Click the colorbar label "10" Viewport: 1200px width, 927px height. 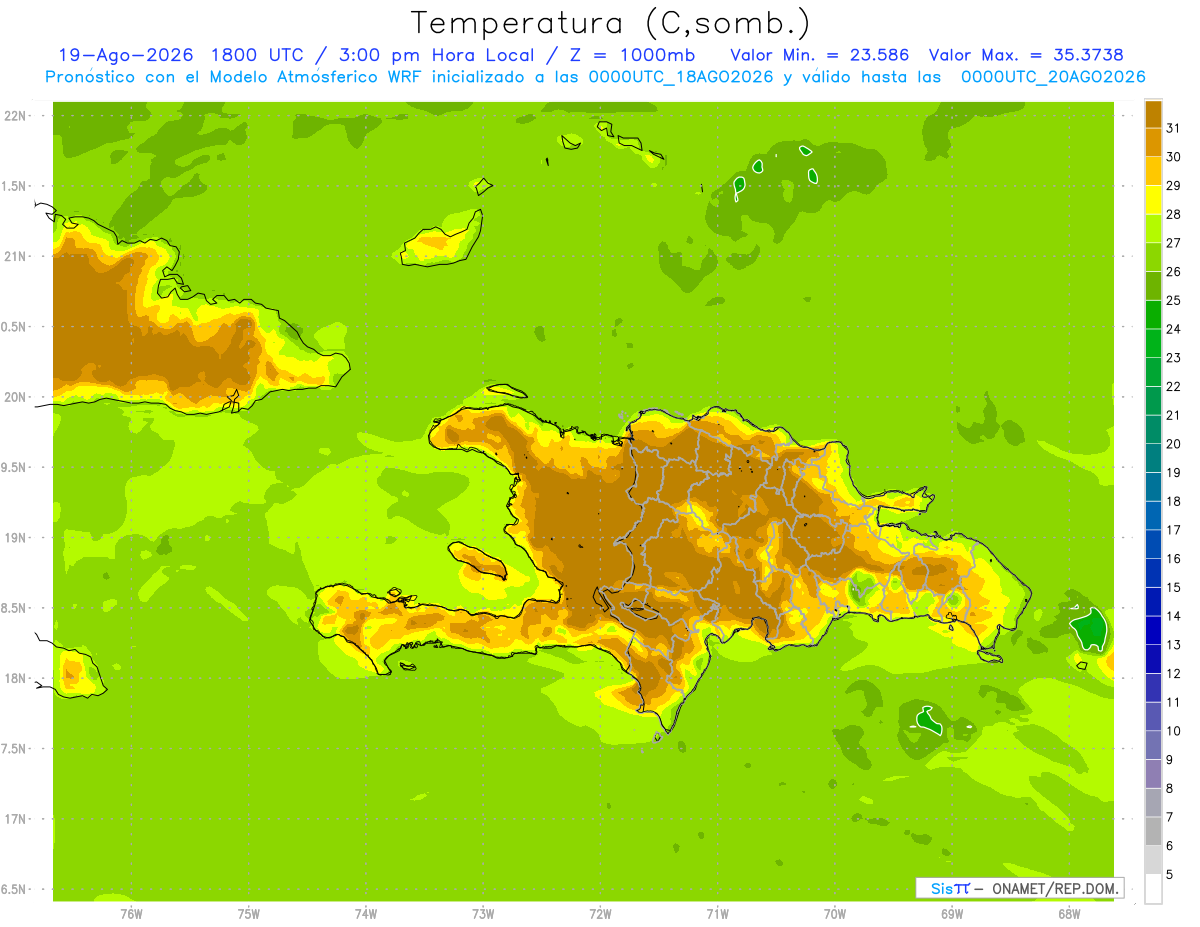click(x=1173, y=731)
